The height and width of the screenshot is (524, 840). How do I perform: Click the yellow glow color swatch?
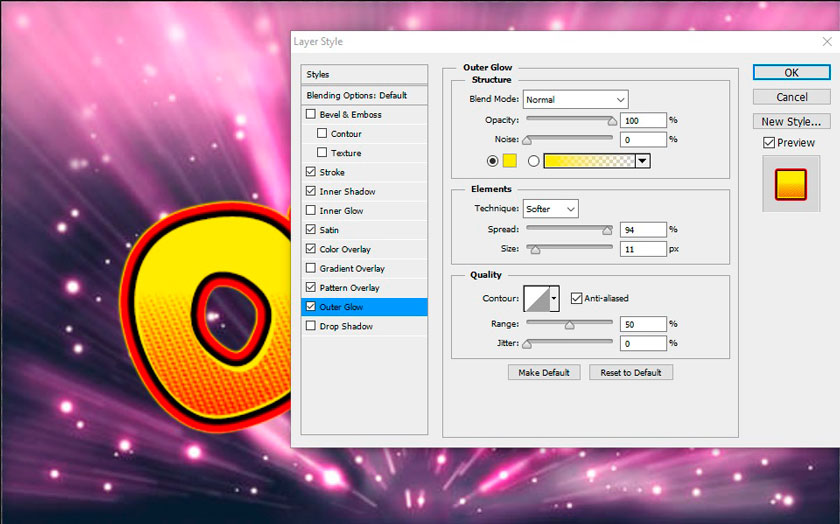coord(509,161)
